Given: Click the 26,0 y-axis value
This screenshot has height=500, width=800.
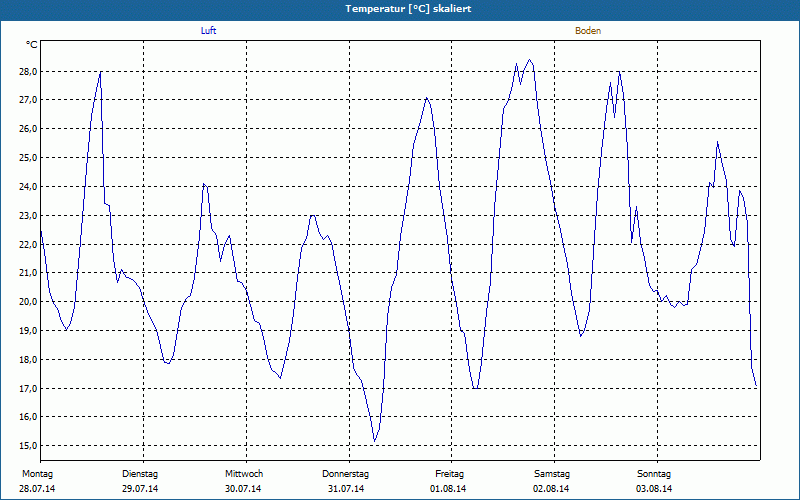Looking at the screenshot, I should click(28, 129).
